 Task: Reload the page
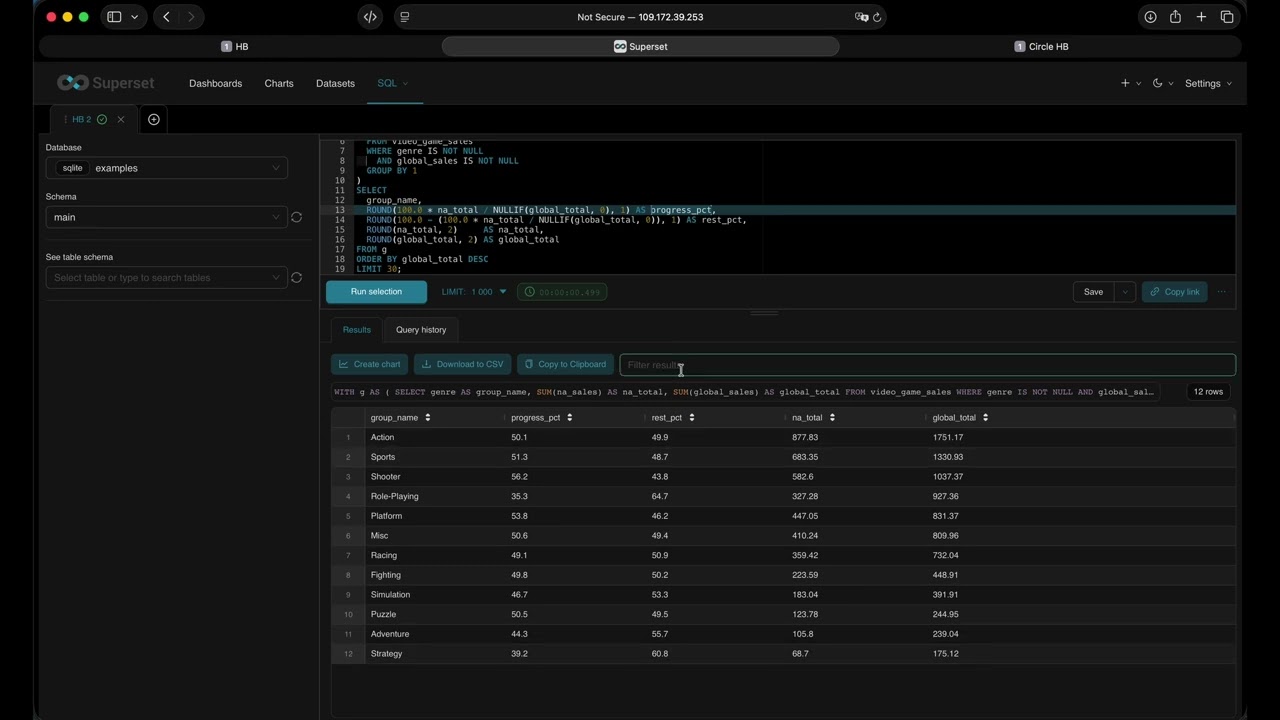pyautogui.click(x=877, y=17)
